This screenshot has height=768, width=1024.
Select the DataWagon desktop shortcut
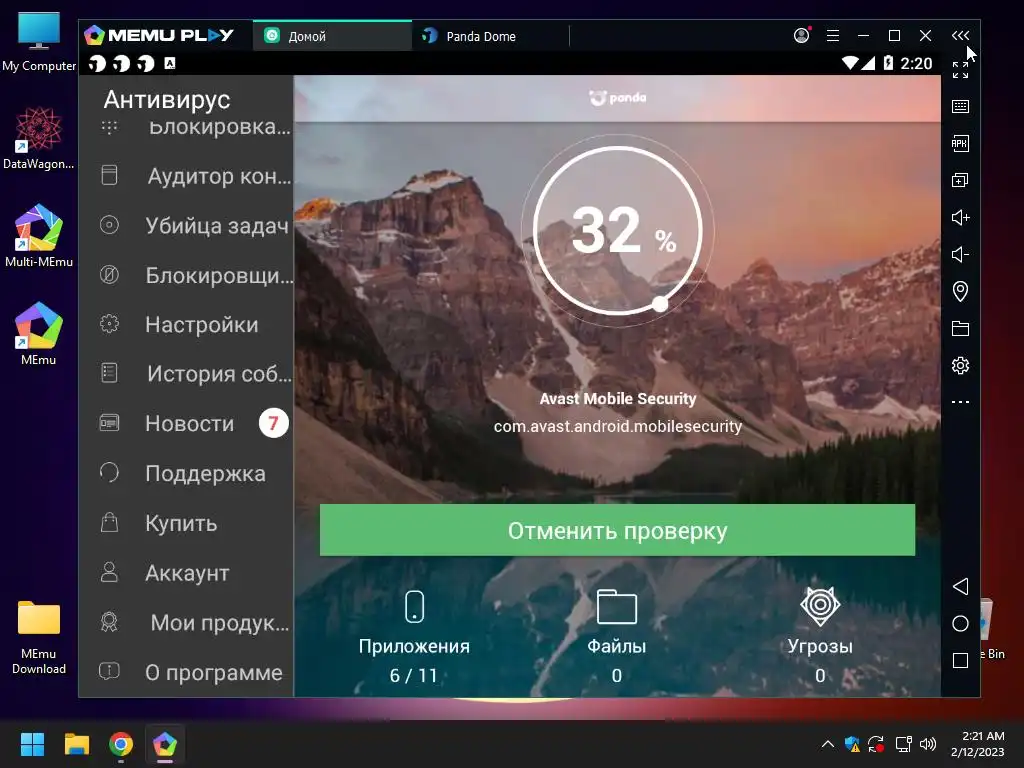point(39,138)
